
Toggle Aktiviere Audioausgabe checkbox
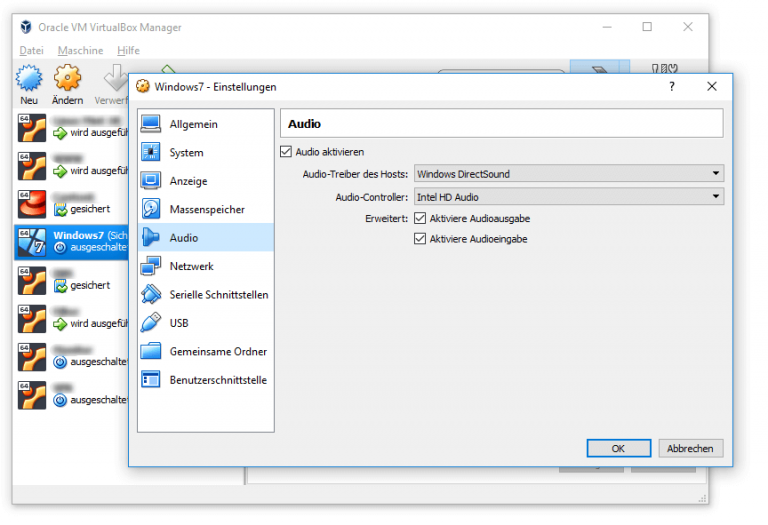420,218
